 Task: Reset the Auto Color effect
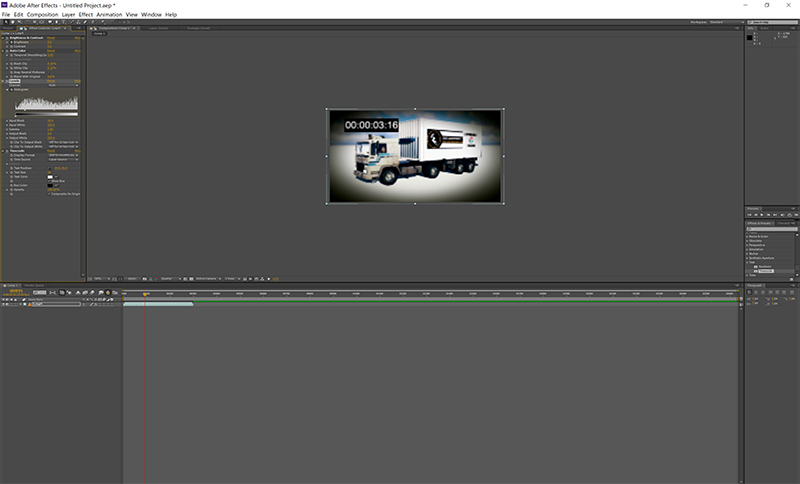click(51, 51)
